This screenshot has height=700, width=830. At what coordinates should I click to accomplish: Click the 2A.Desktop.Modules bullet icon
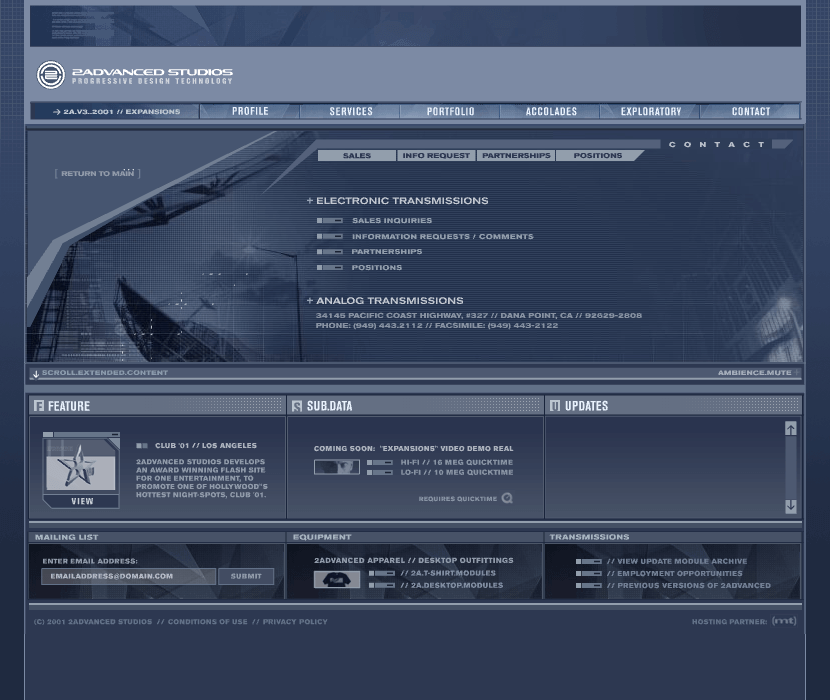point(382,586)
